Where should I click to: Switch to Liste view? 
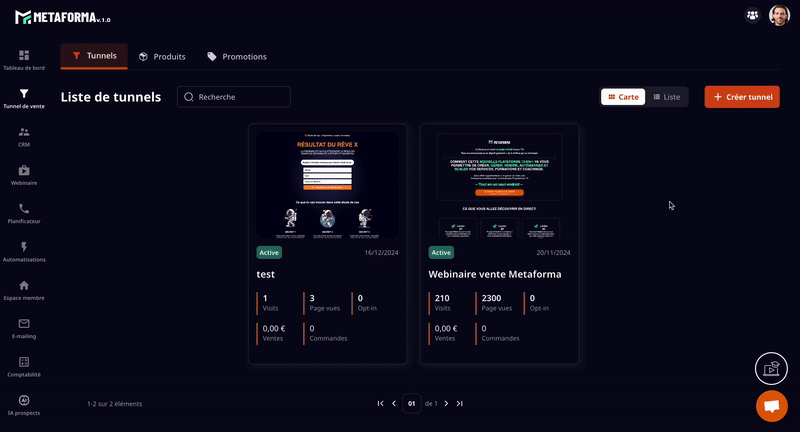[x=666, y=97]
